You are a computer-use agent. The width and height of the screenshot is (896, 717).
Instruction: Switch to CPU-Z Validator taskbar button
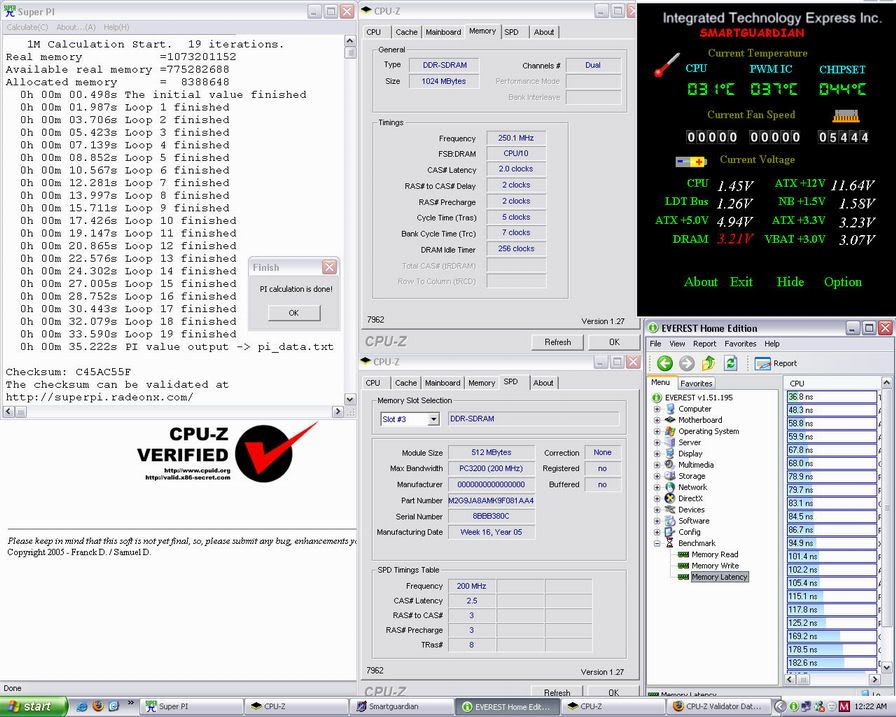pos(718,707)
